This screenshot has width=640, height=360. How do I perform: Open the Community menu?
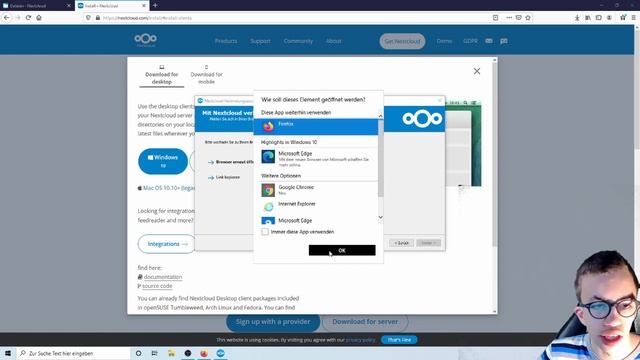click(x=298, y=41)
